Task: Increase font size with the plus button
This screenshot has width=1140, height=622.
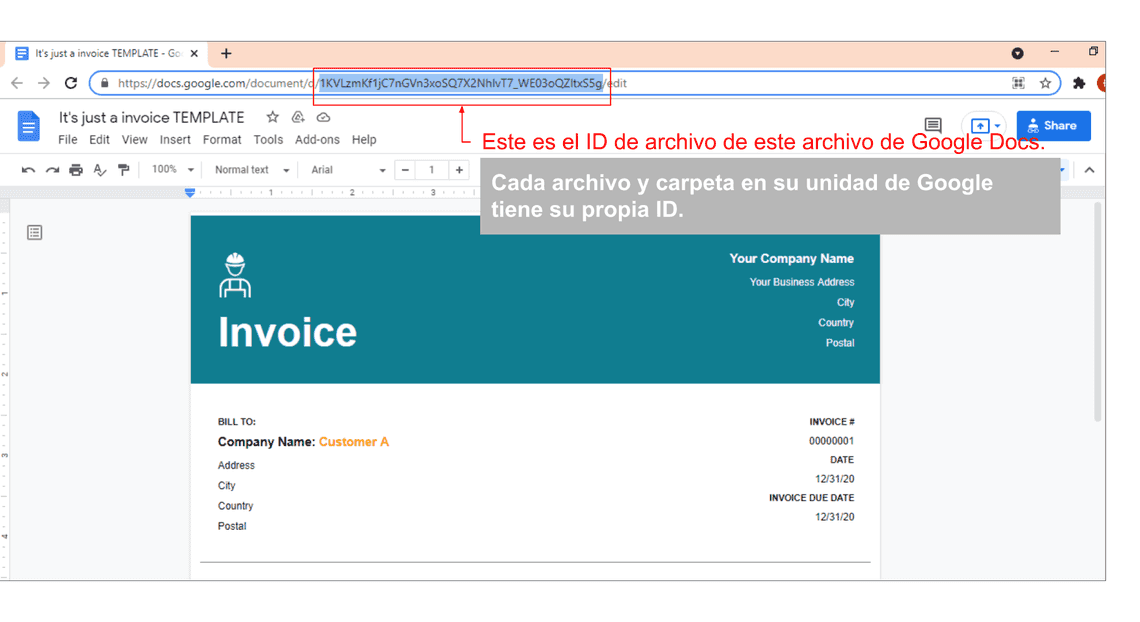Action: pyautogui.click(x=459, y=170)
